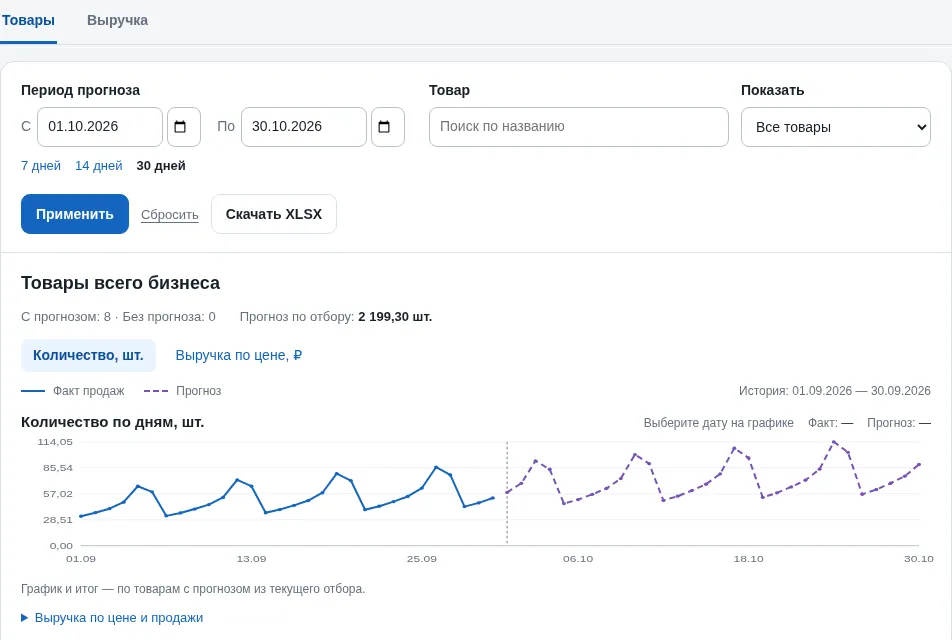Click the Товары всего бизнеса heading
This screenshot has height=640, width=952.
120,283
